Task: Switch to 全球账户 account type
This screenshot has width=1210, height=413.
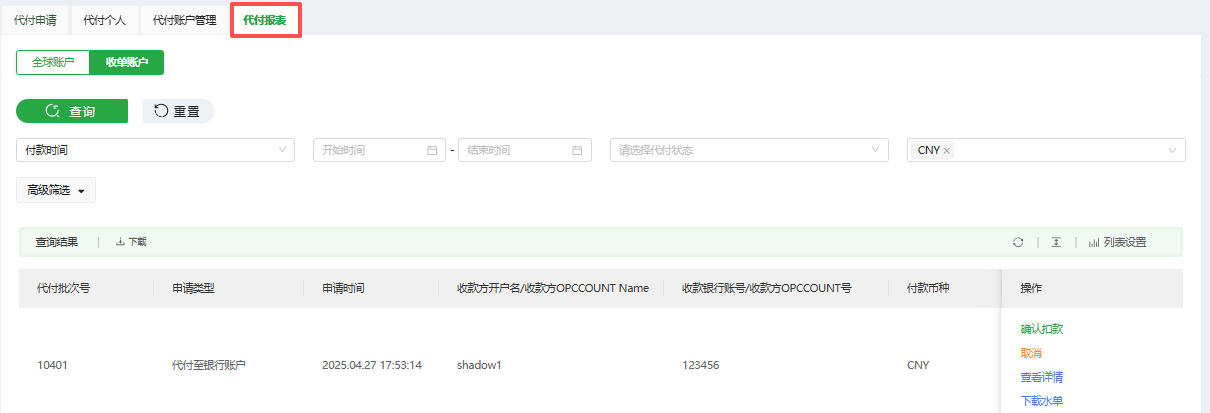Action: click(53, 62)
